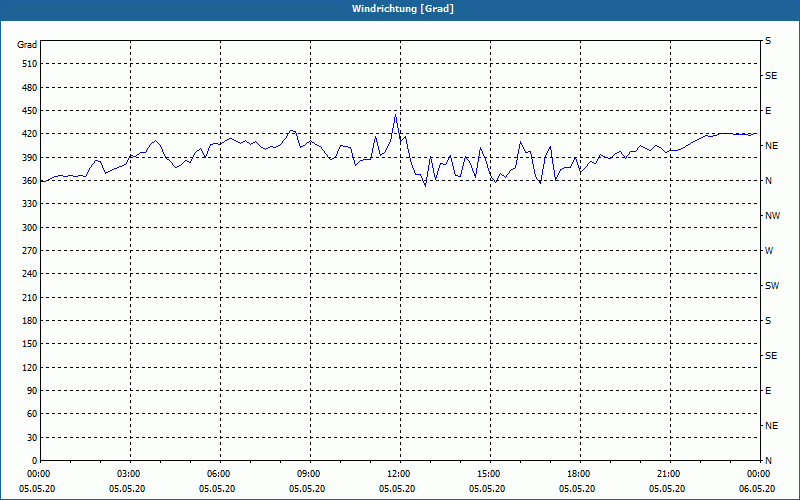This screenshot has width=800, height=500.
Task: Click the S compass label level with 180
Action: coord(768,321)
